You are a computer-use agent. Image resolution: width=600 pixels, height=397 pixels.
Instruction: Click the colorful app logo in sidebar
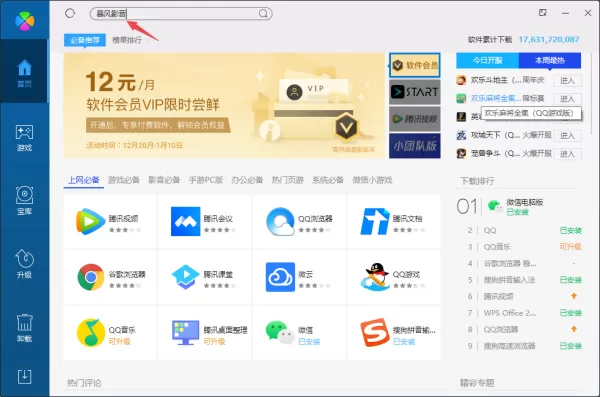(24, 20)
